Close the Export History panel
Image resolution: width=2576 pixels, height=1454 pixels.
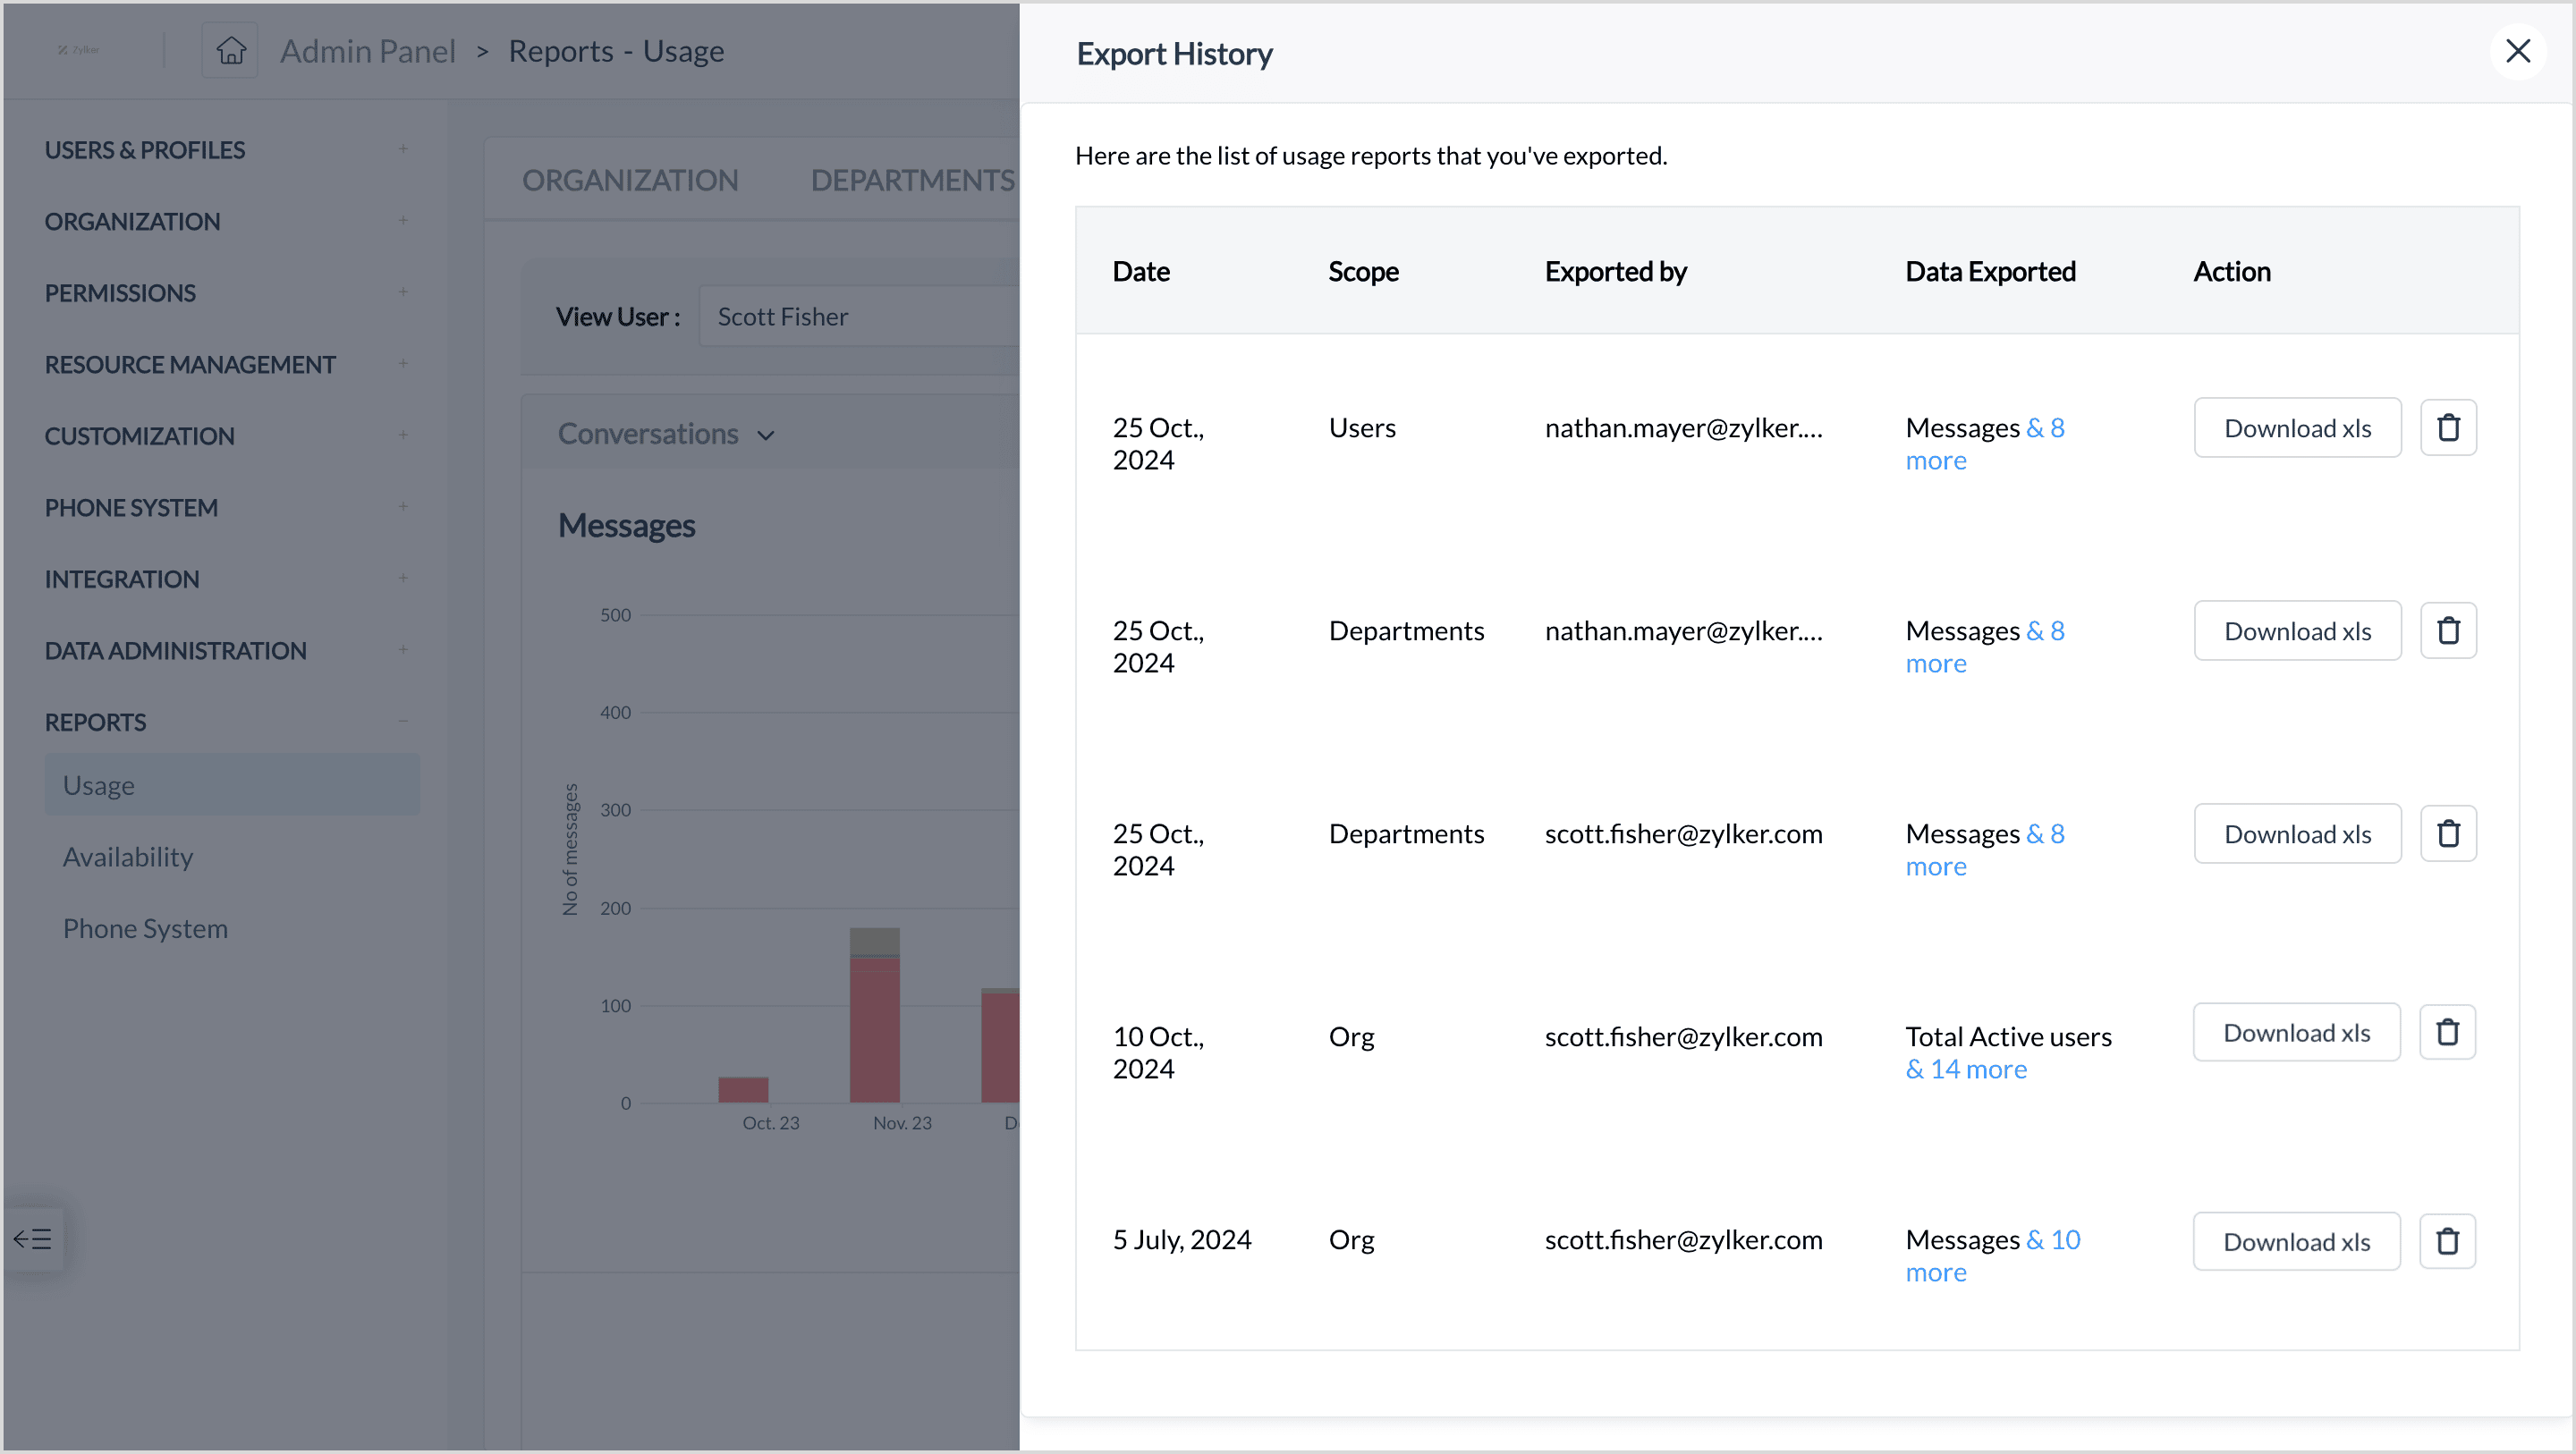pos(2517,51)
